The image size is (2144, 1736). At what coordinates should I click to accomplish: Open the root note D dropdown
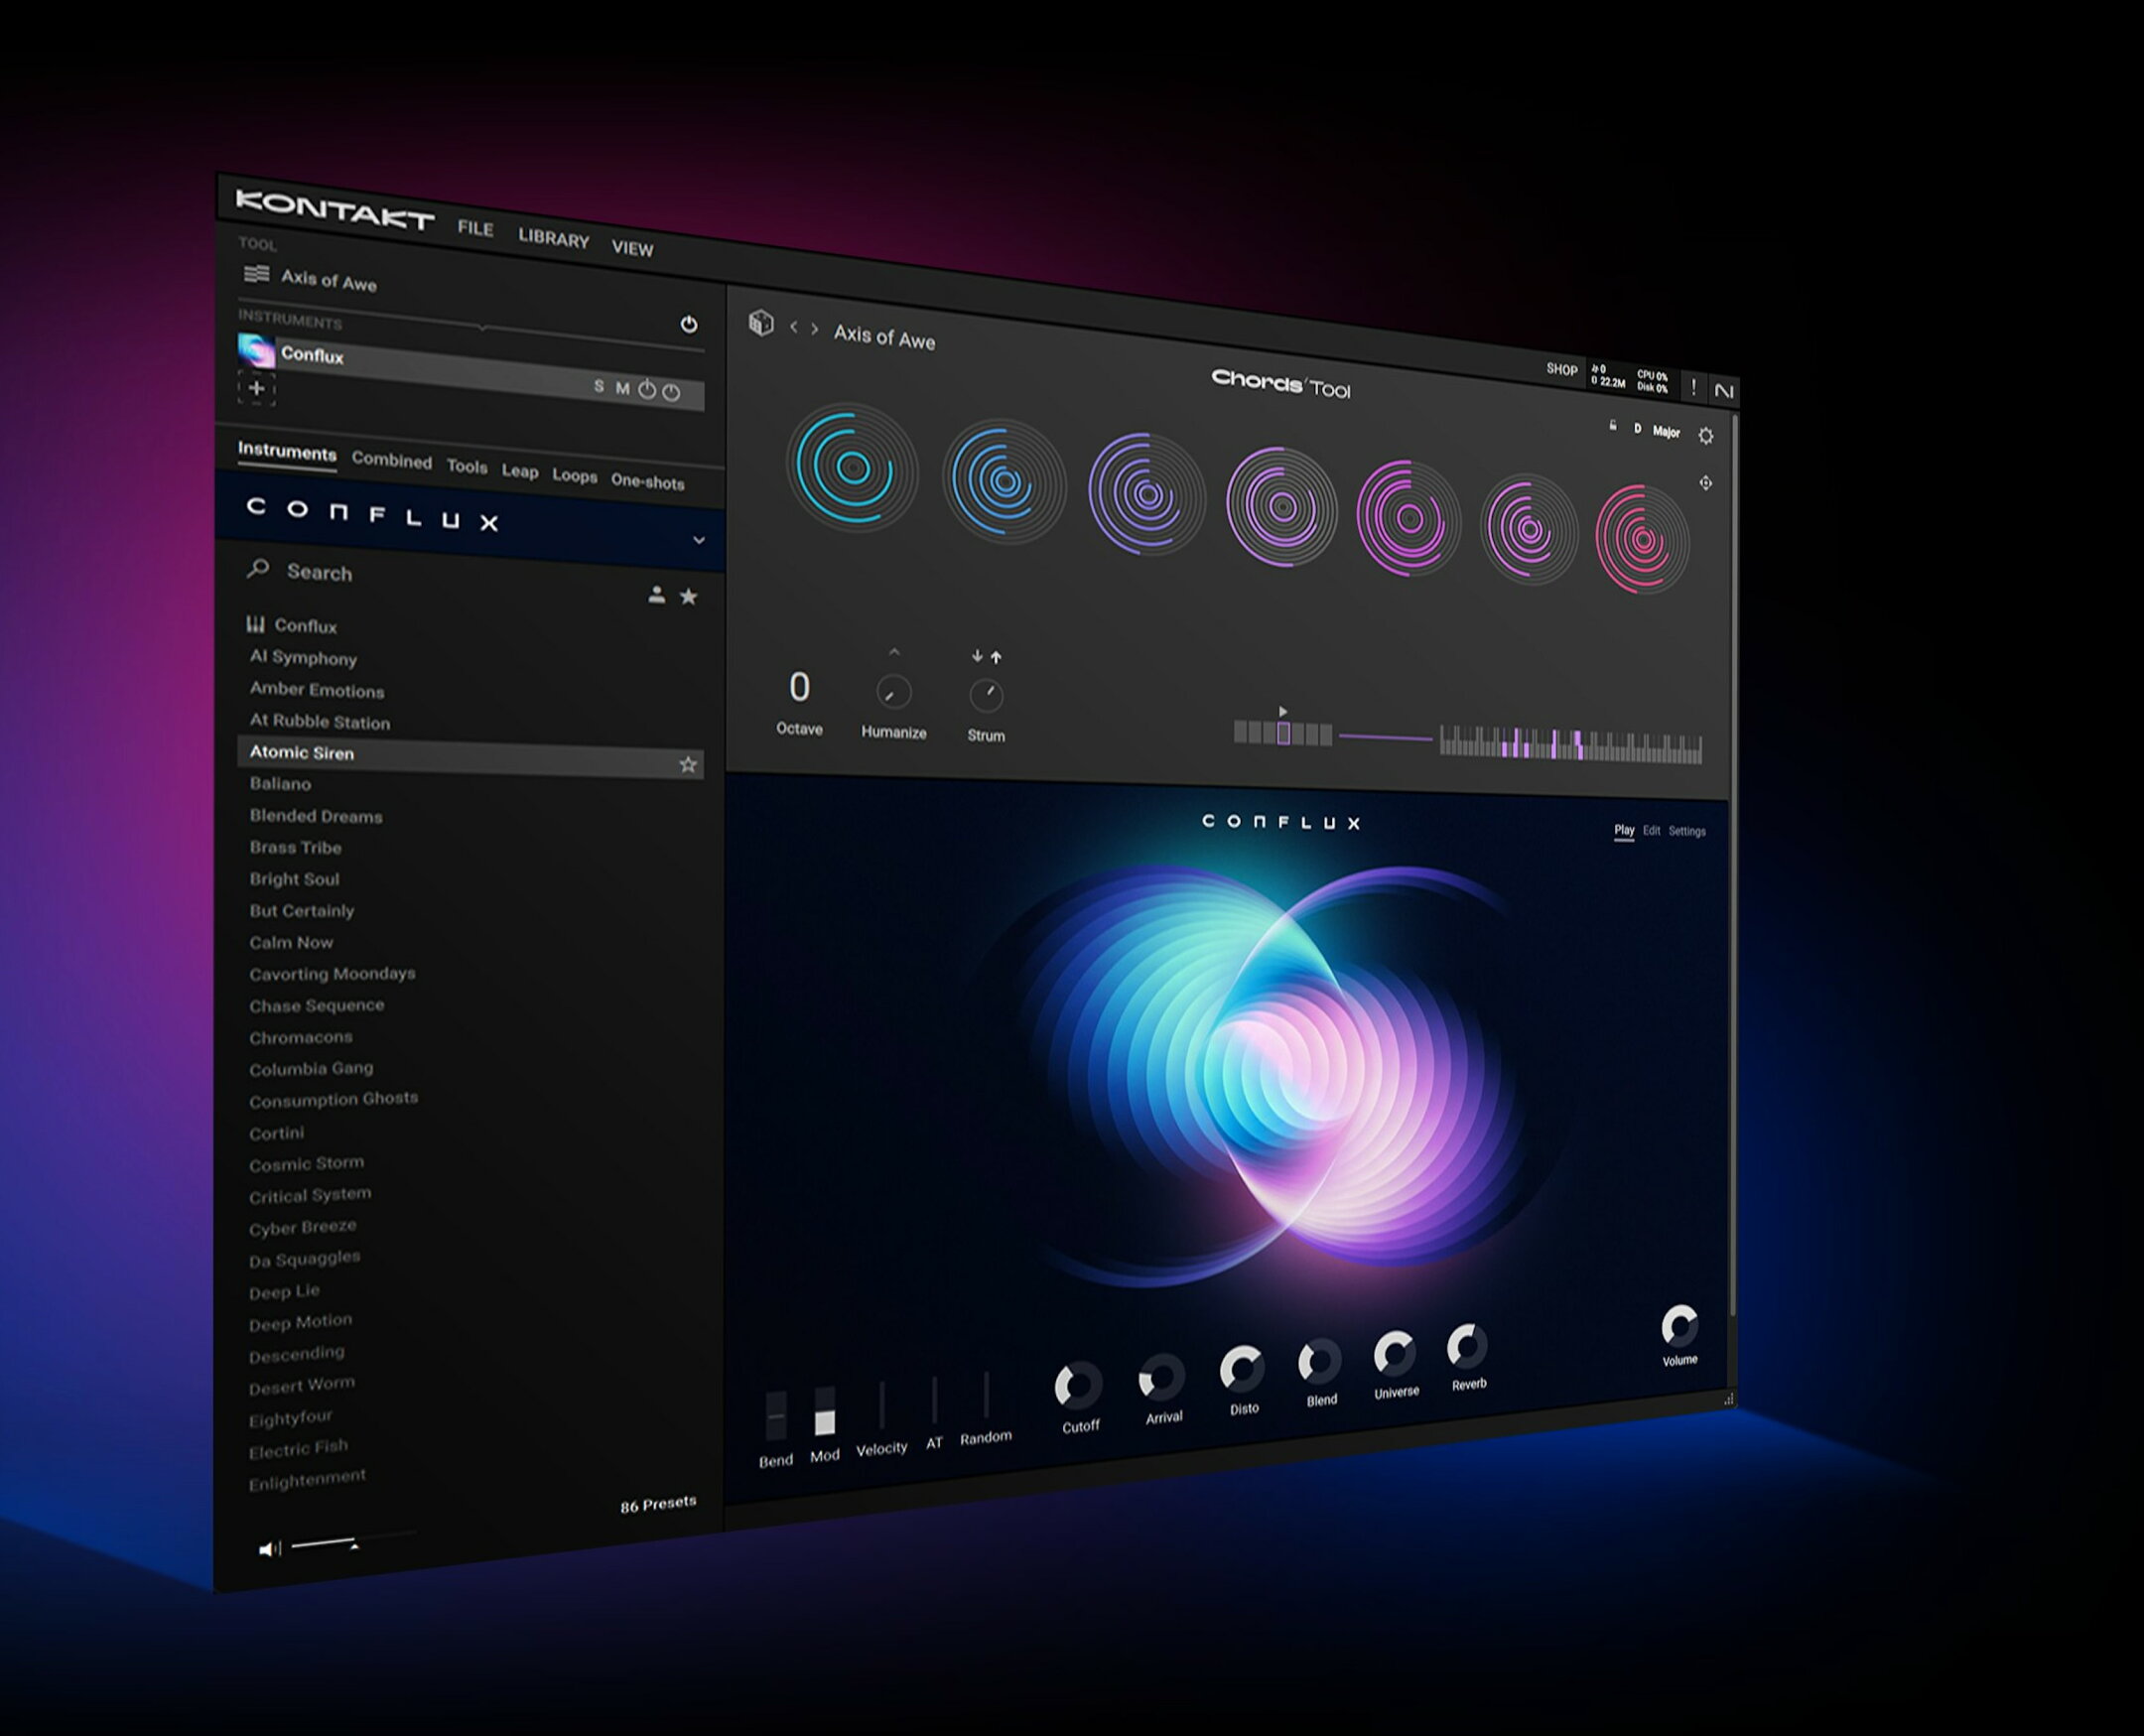[x=1637, y=429]
